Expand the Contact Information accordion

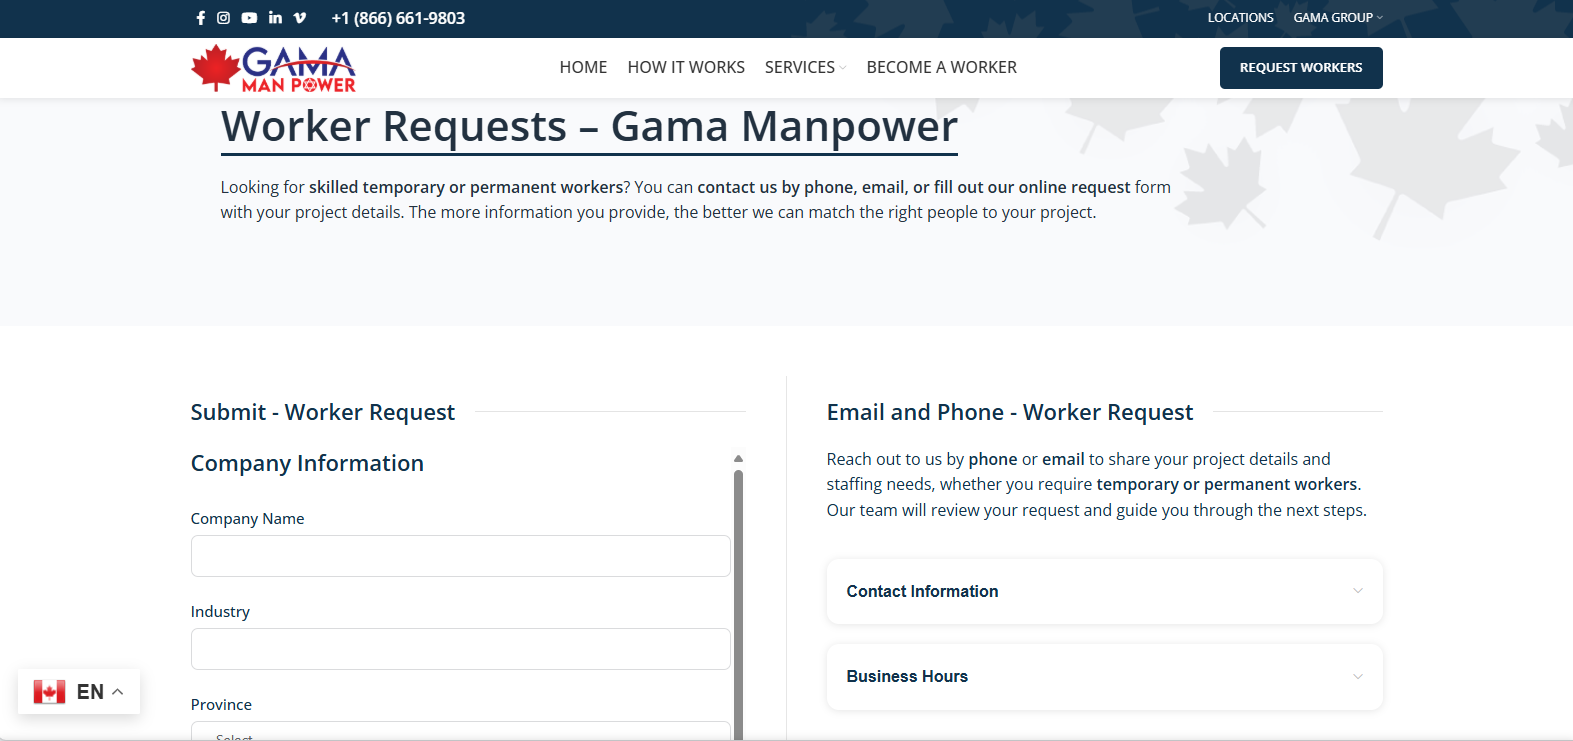1104,591
